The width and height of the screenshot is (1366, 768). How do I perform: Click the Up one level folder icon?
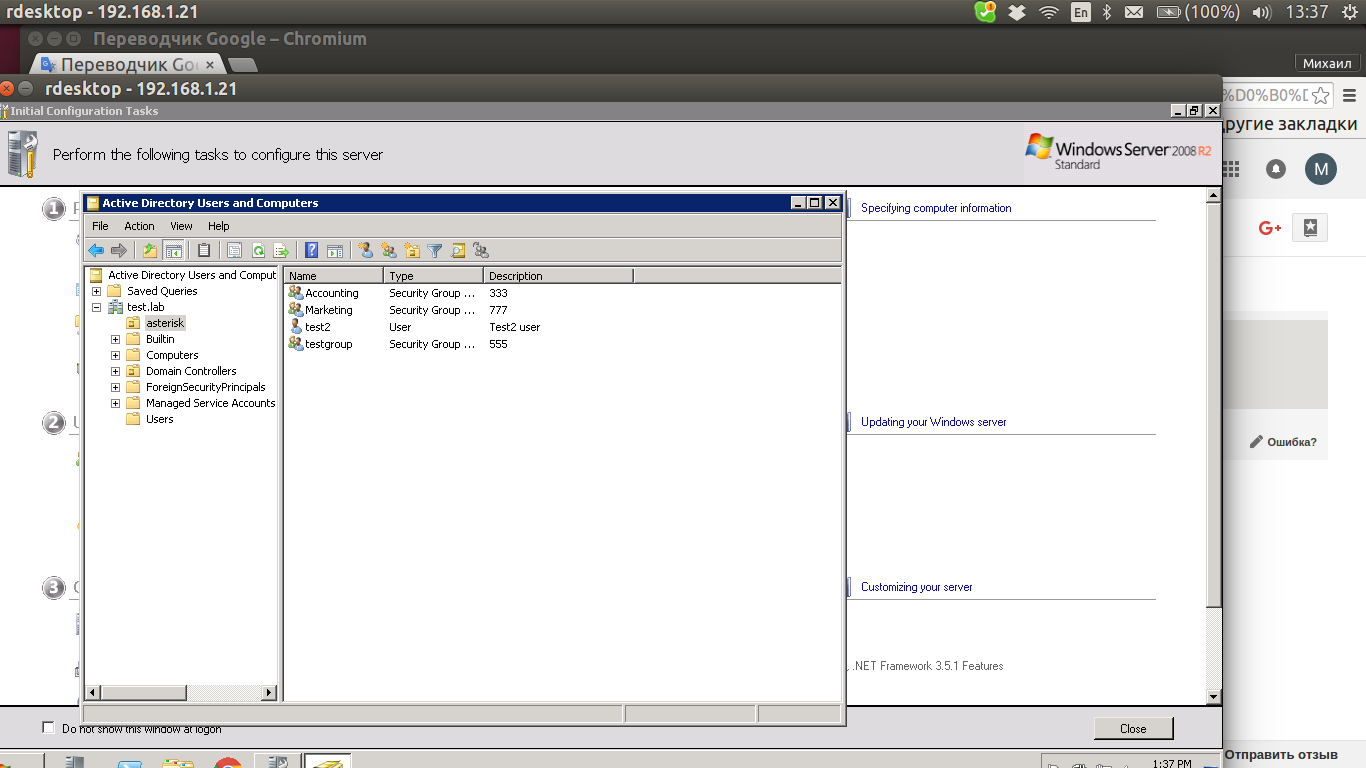point(150,251)
